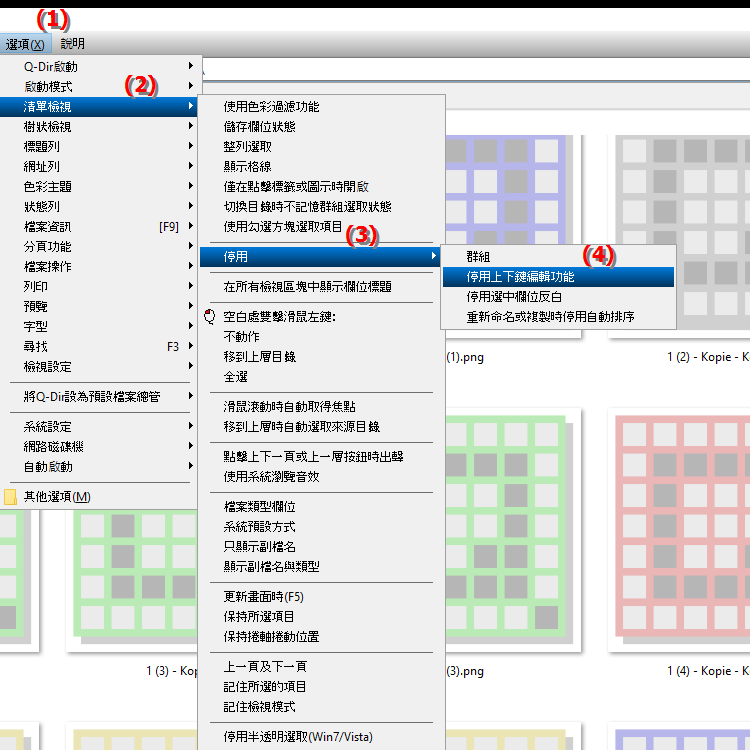This screenshot has width=750, height=750.
Task: Toggle 切換目錄時不記憶群組選取狀態
Action: (321, 207)
